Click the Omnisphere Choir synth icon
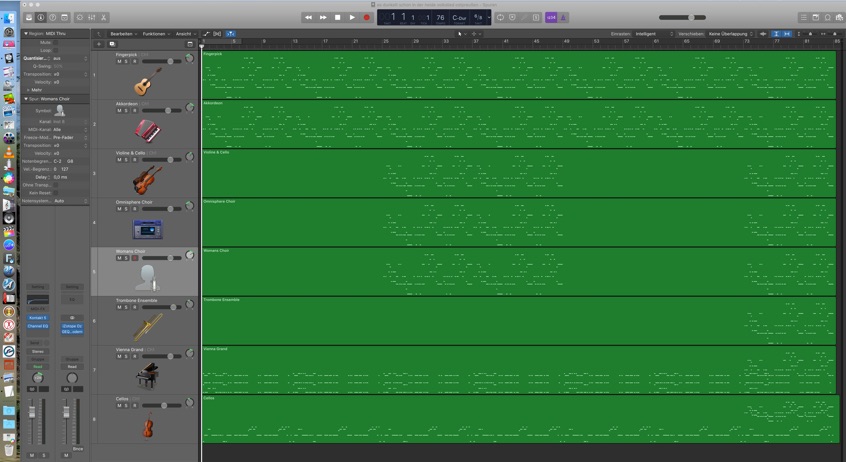This screenshot has width=846, height=462. 147,229
